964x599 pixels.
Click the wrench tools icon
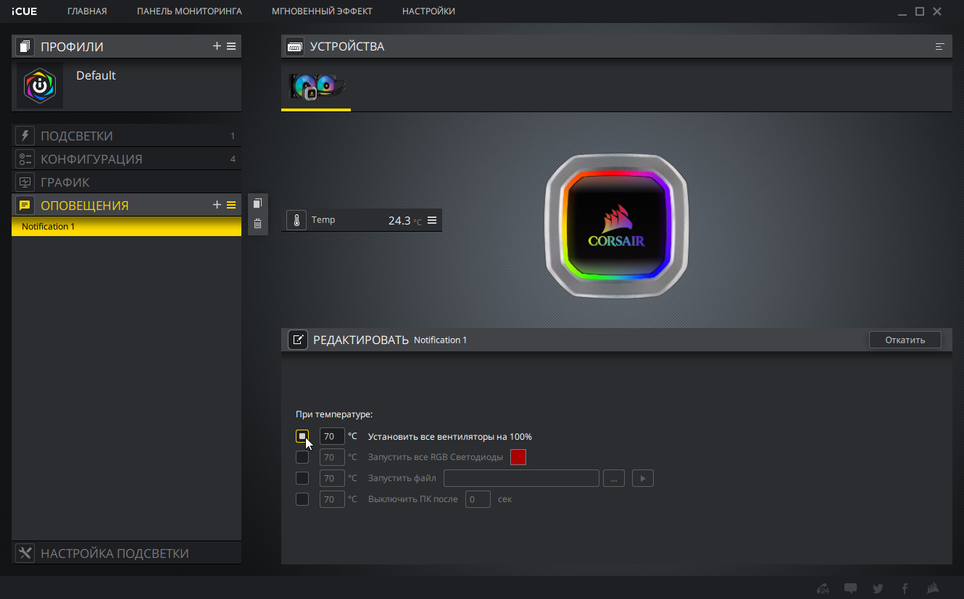click(25, 553)
